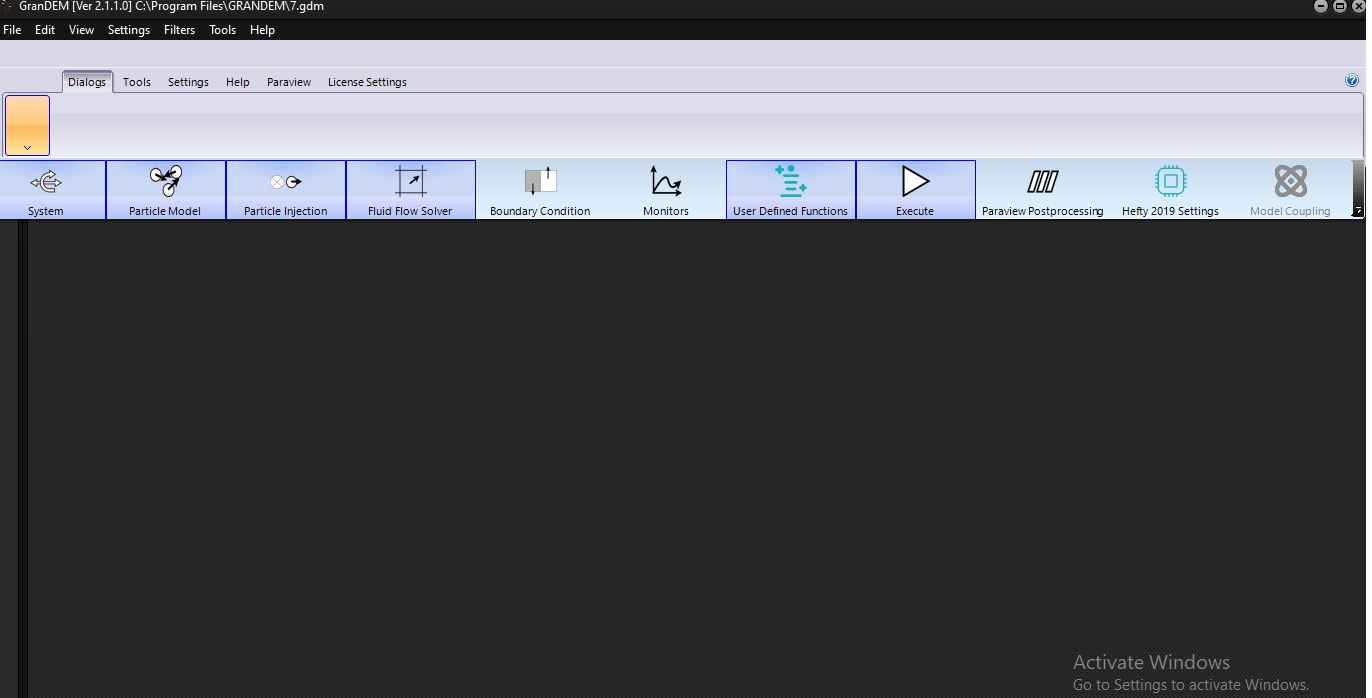Maximize the GranDEM window

[1340, 6]
